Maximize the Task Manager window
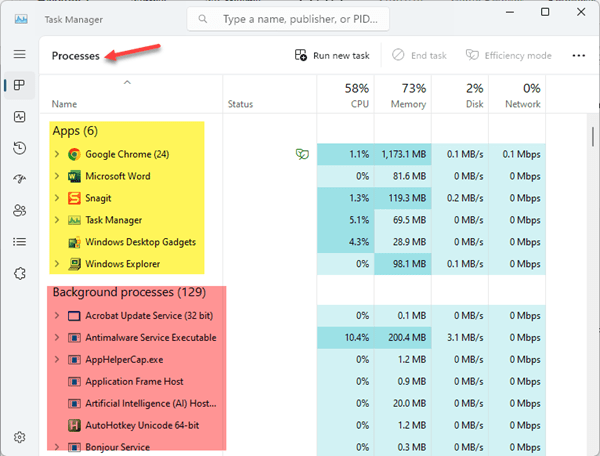This screenshot has width=600, height=456. tap(545, 12)
